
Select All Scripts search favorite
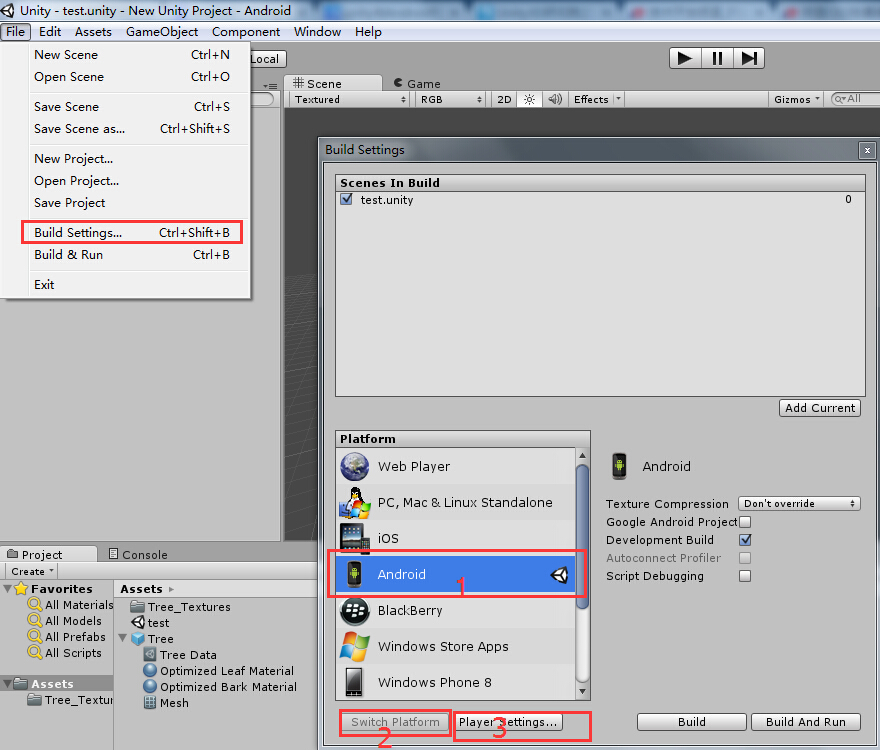click(x=65, y=653)
